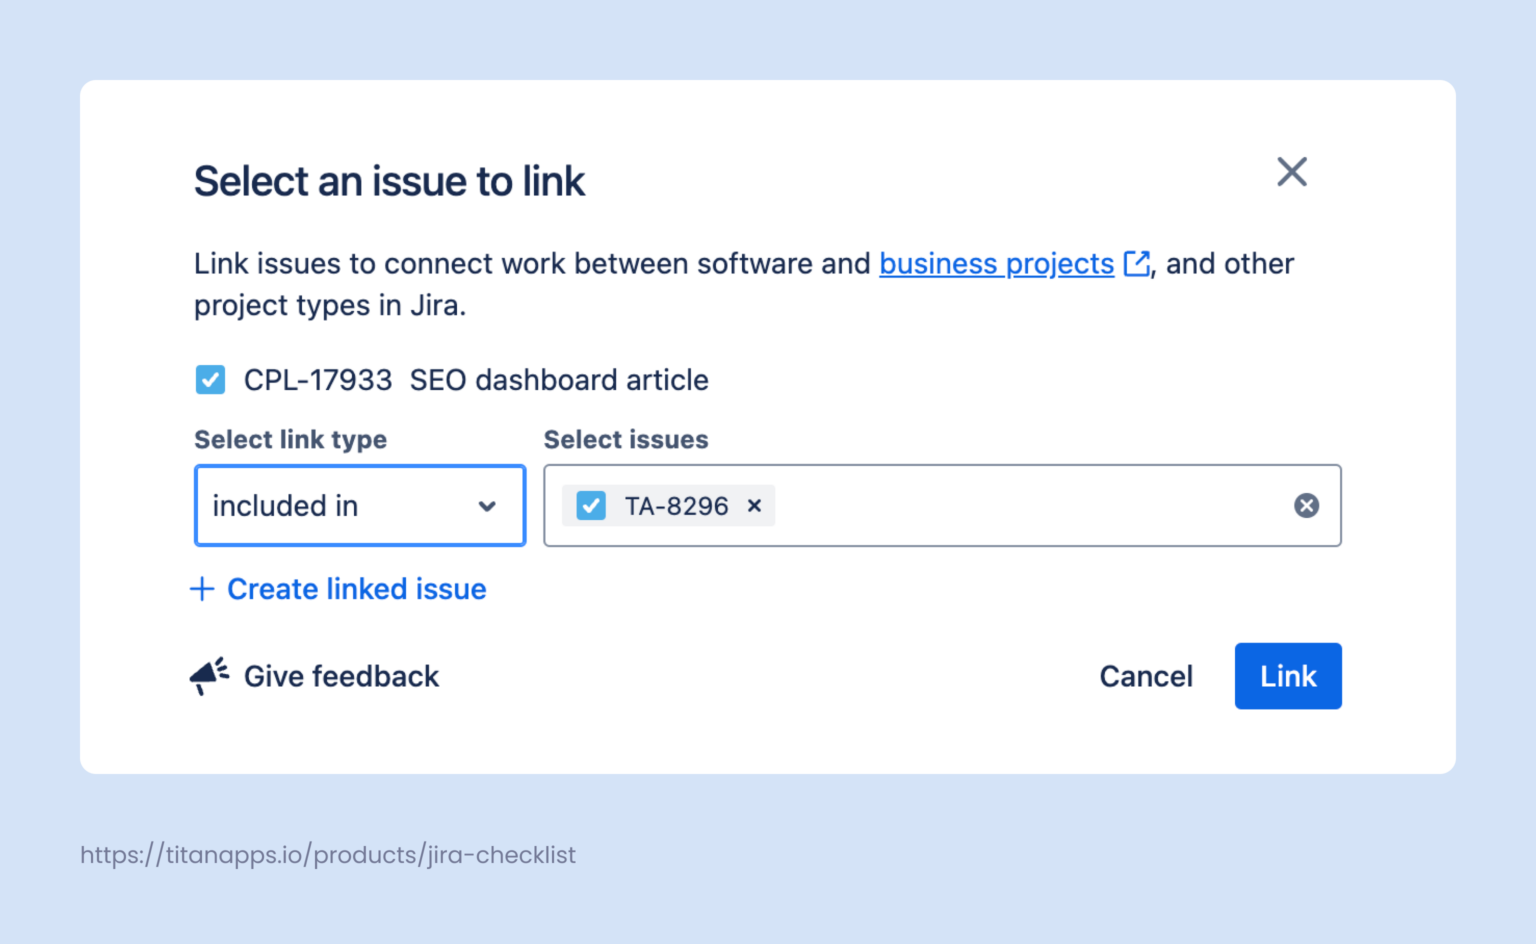Click the external link icon after business projects
This screenshot has width=1536, height=944.
(x=1137, y=263)
